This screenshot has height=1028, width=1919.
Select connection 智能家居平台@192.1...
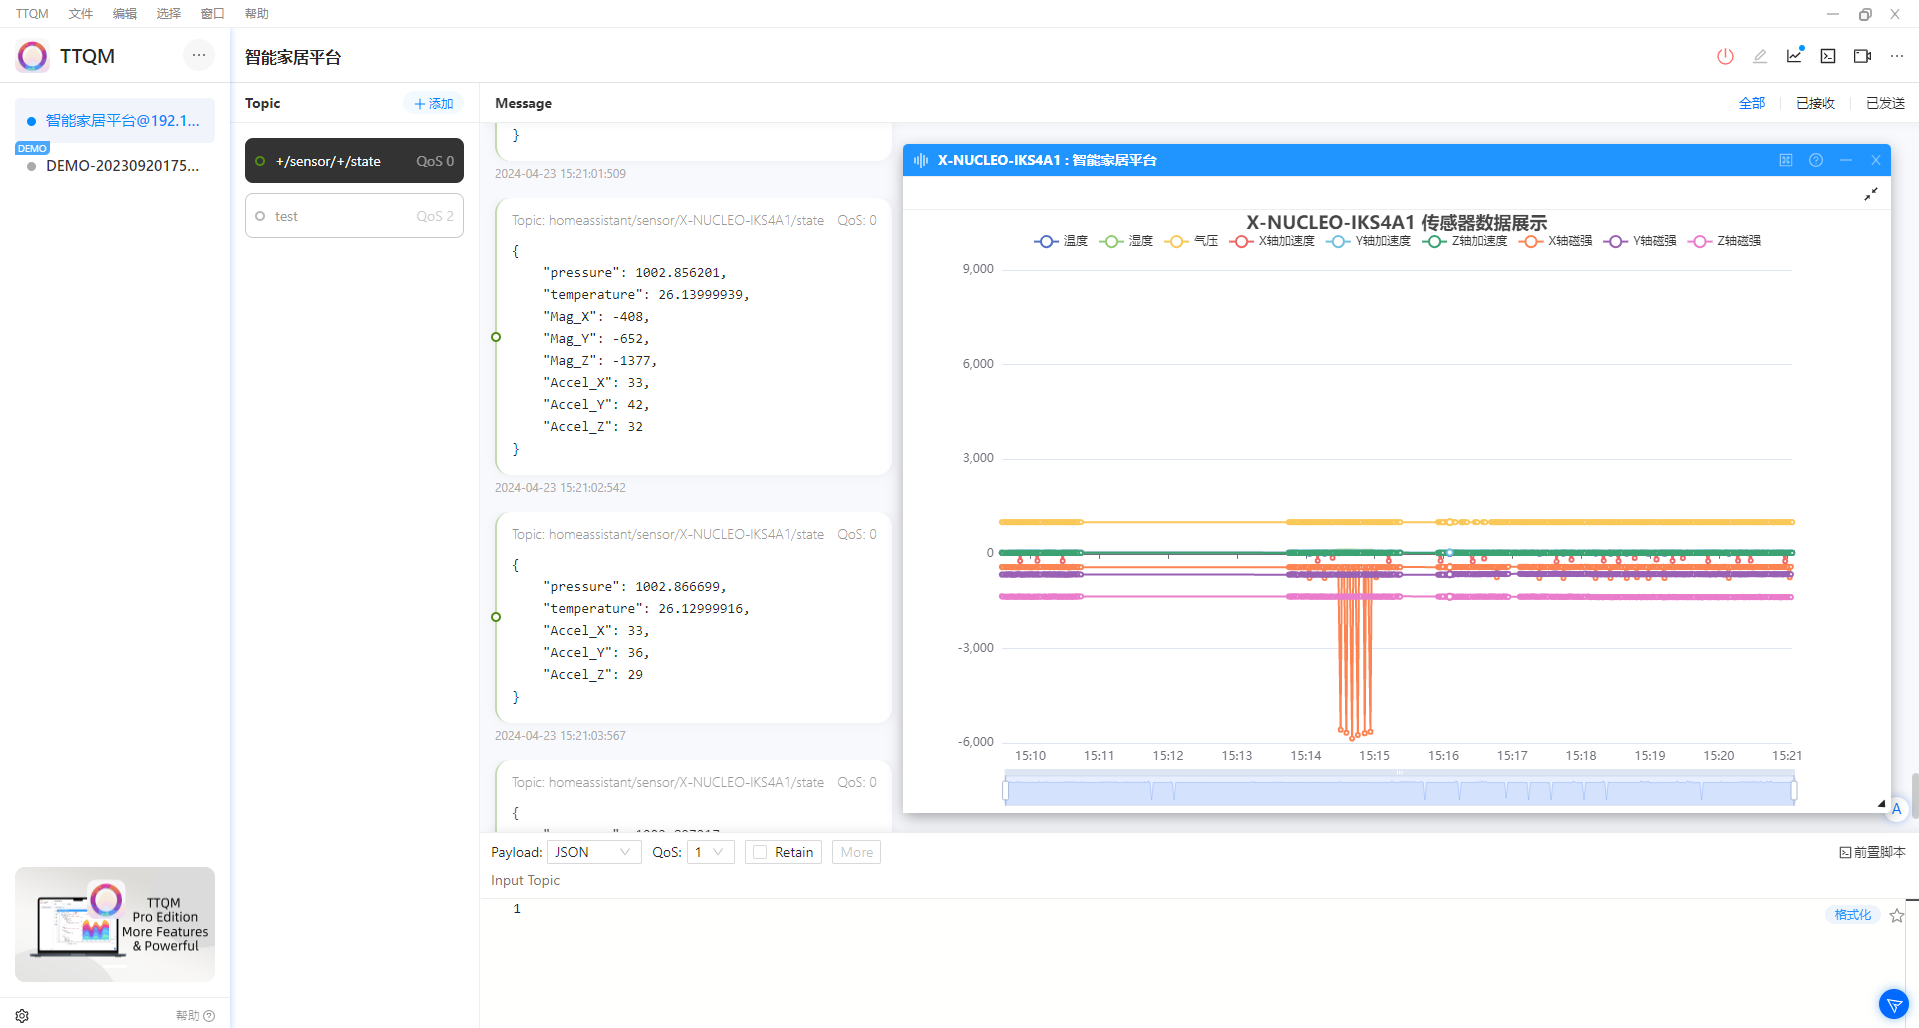(x=115, y=120)
